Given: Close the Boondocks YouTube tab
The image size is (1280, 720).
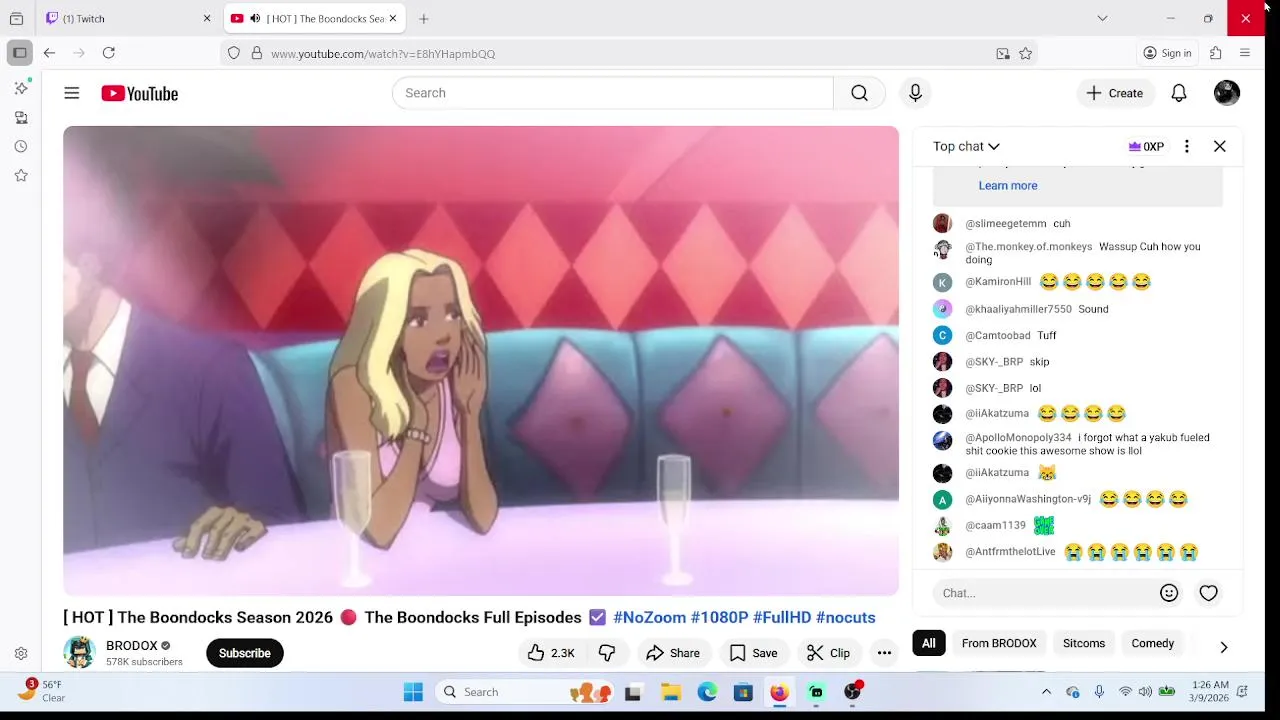Looking at the screenshot, I should click(x=393, y=18).
